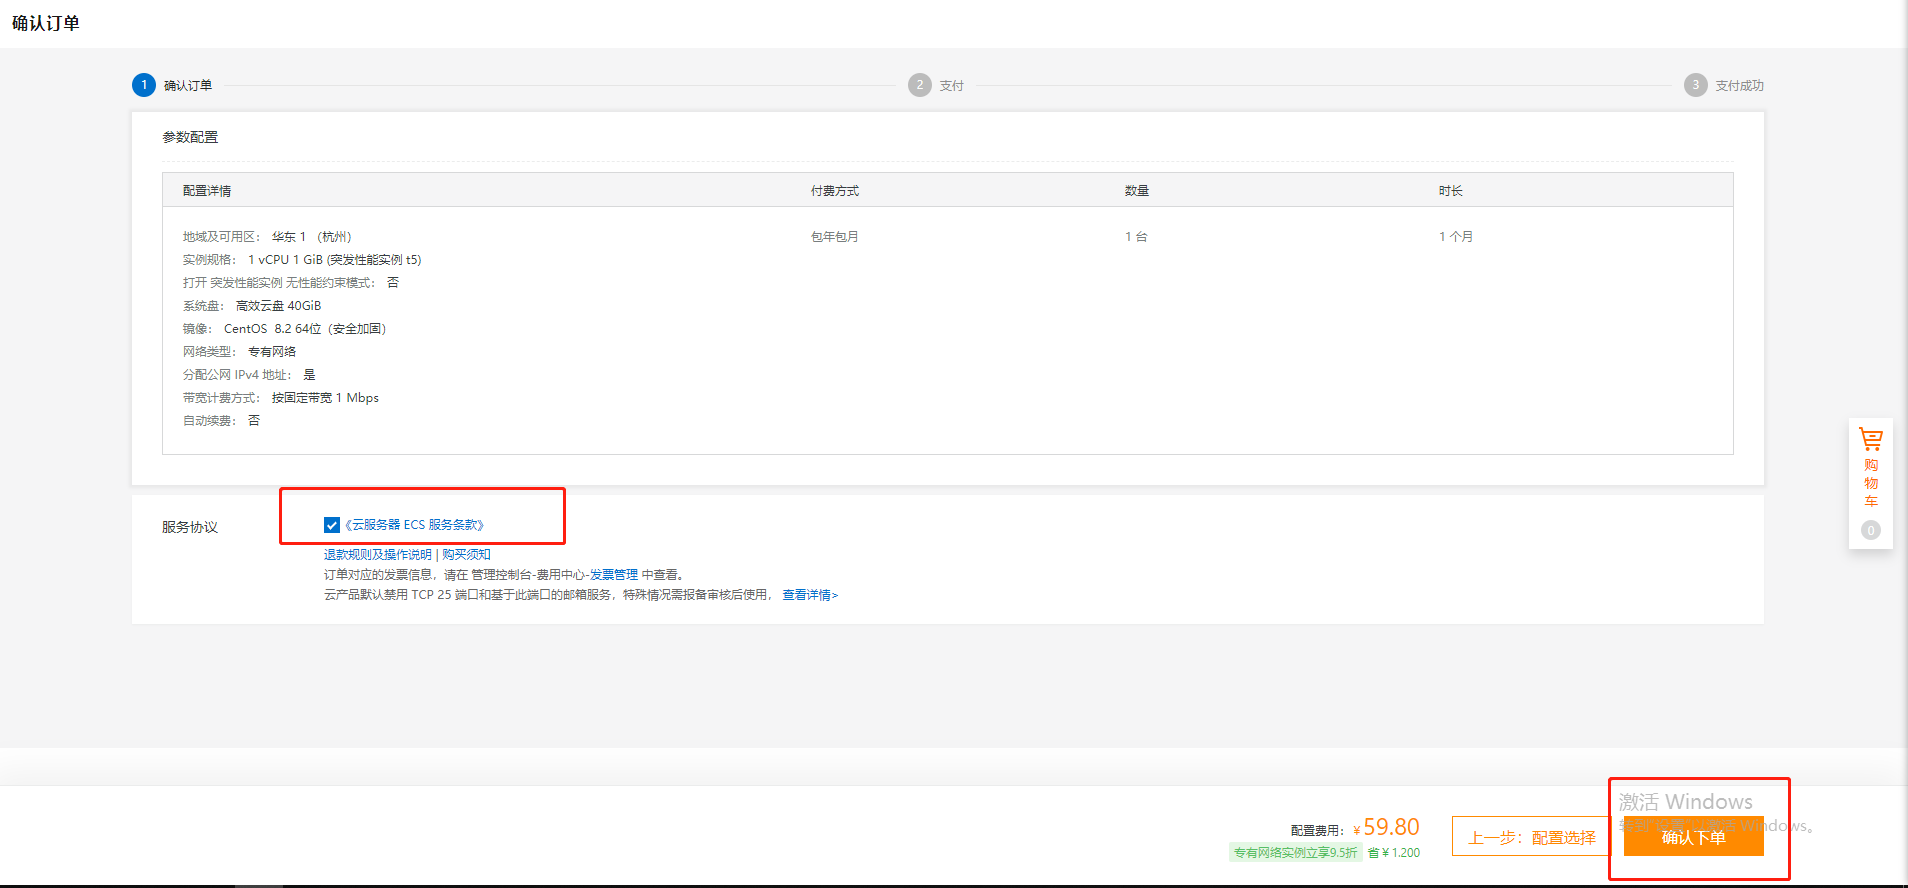Select step 2 payment circle

(x=920, y=85)
